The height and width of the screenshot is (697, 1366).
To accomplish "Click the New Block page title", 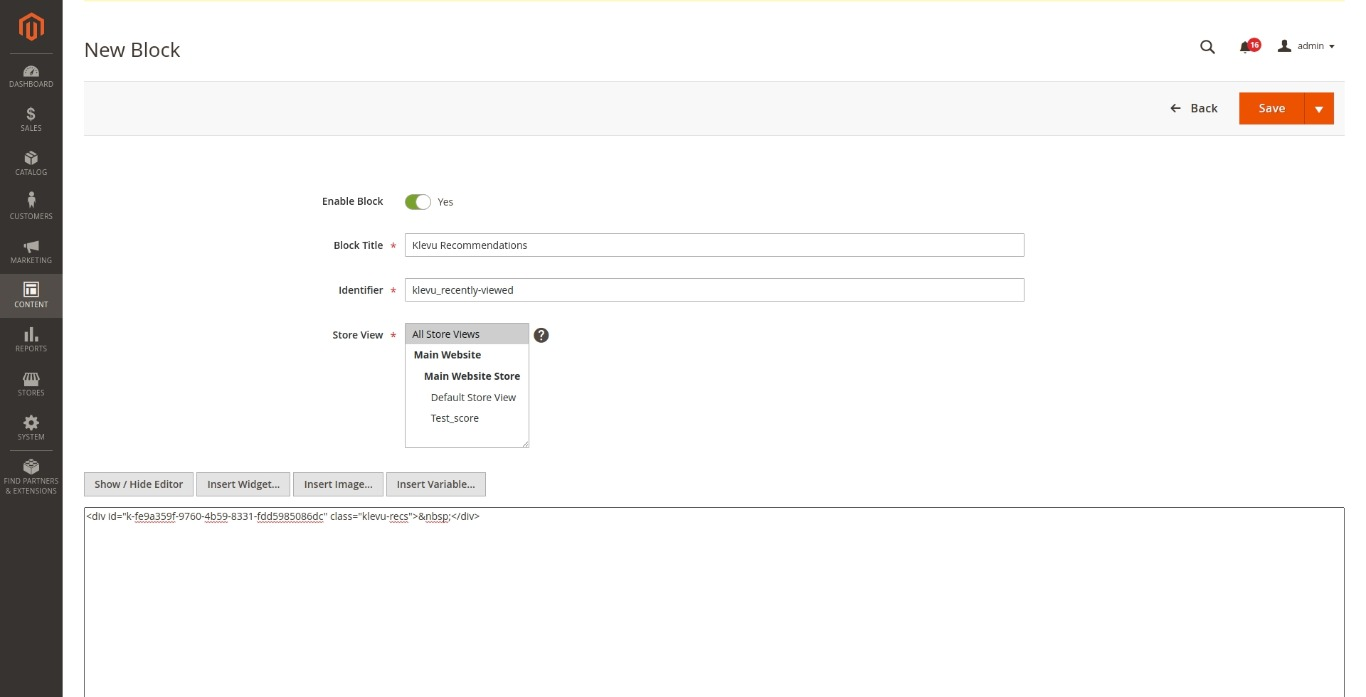I will [132, 50].
